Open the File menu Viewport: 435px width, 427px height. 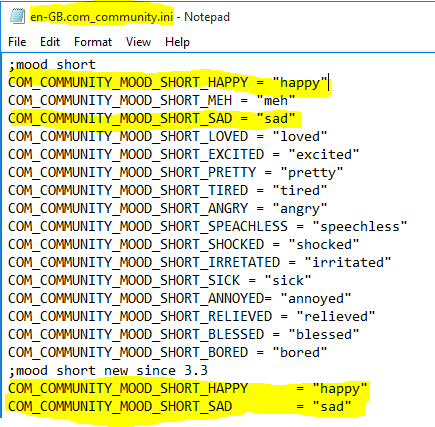(17, 42)
